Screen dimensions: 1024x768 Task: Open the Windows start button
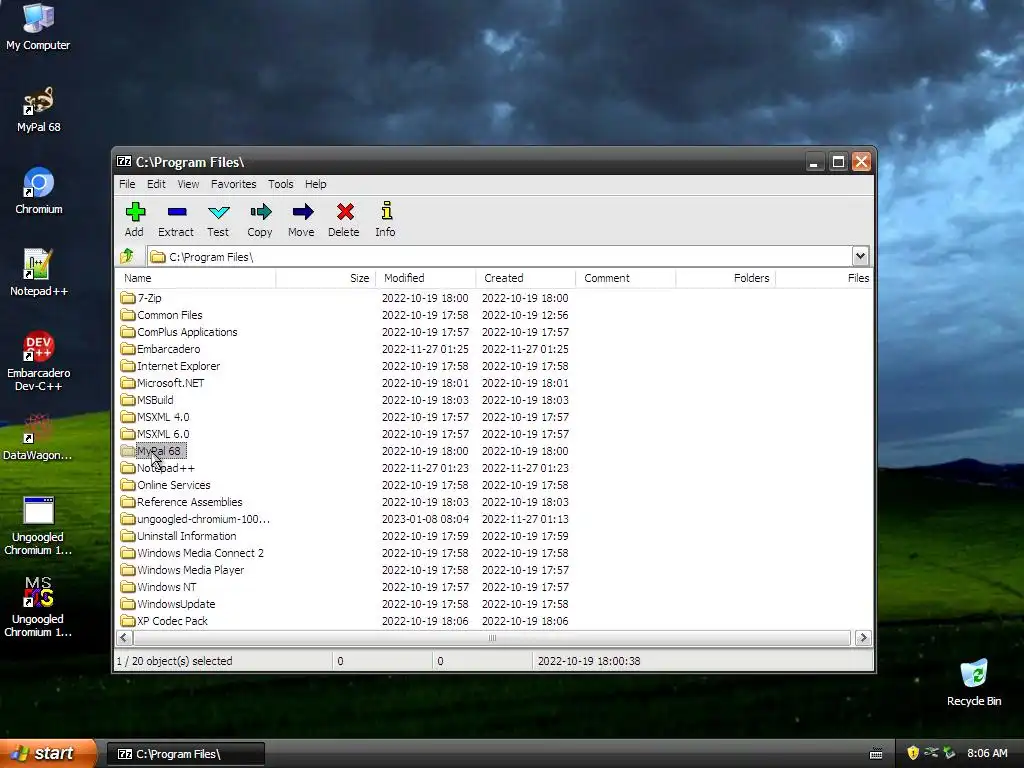(48, 753)
